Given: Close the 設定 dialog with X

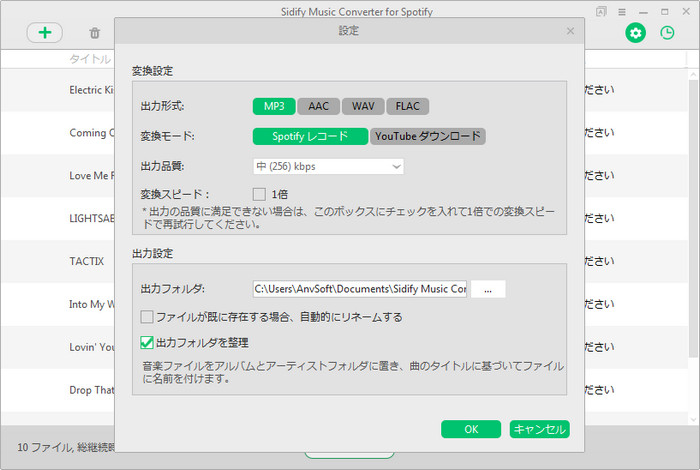Looking at the screenshot, I should click(x=570, y=31).
